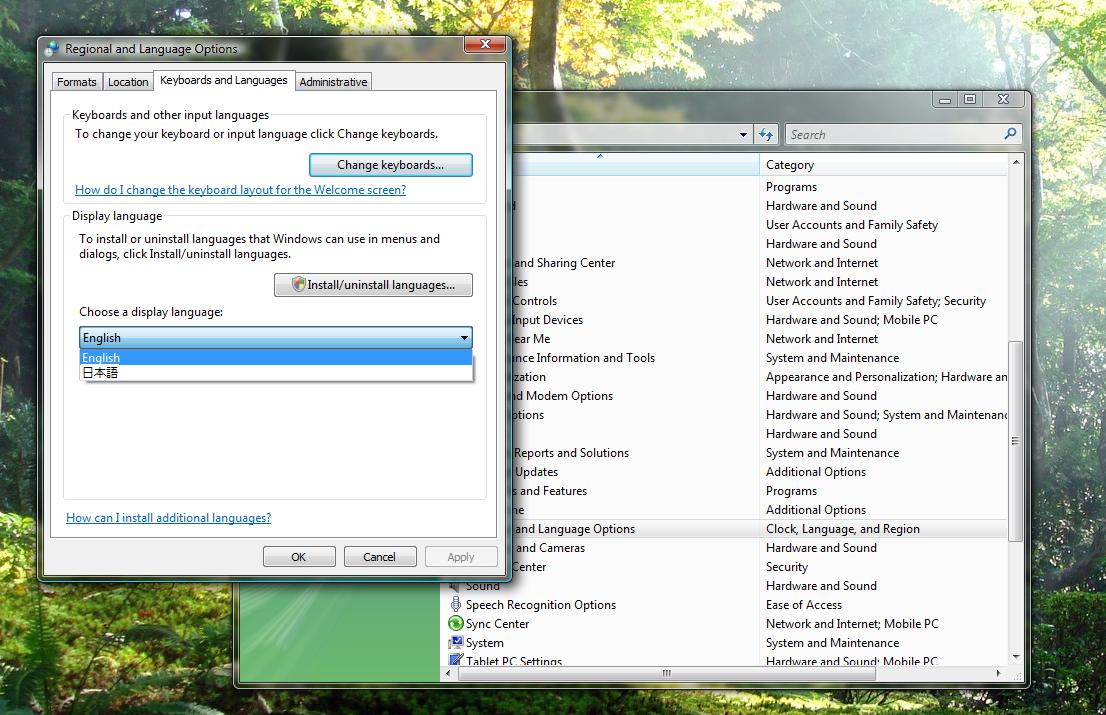1106x715 pixels.
Task: Cancel the Regional and Language Options dialog
Action: coord(379,557)
